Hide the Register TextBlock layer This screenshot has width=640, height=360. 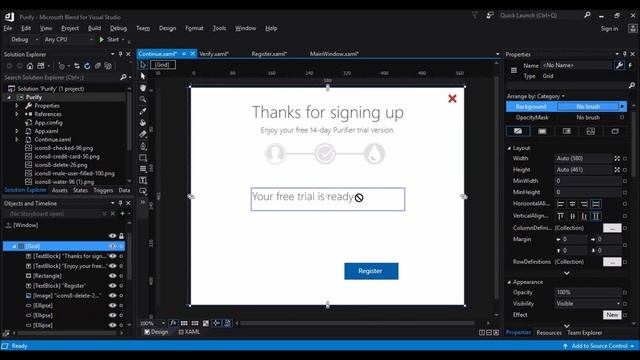click(112, 286)
